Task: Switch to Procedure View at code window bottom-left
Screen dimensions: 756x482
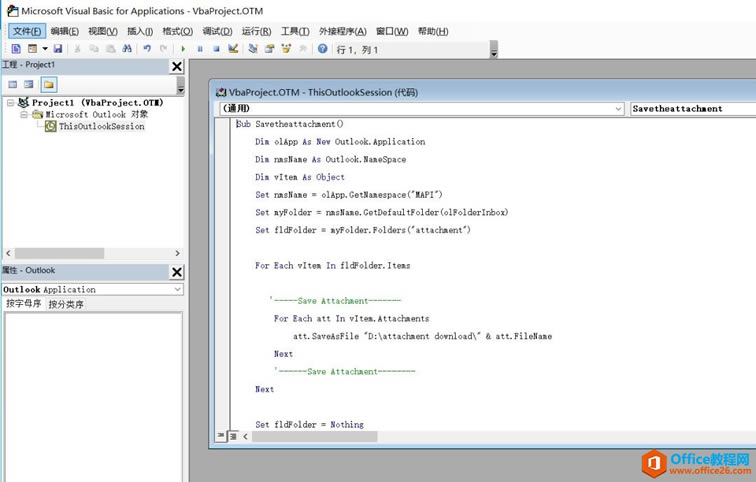Action: pos(222,436)
